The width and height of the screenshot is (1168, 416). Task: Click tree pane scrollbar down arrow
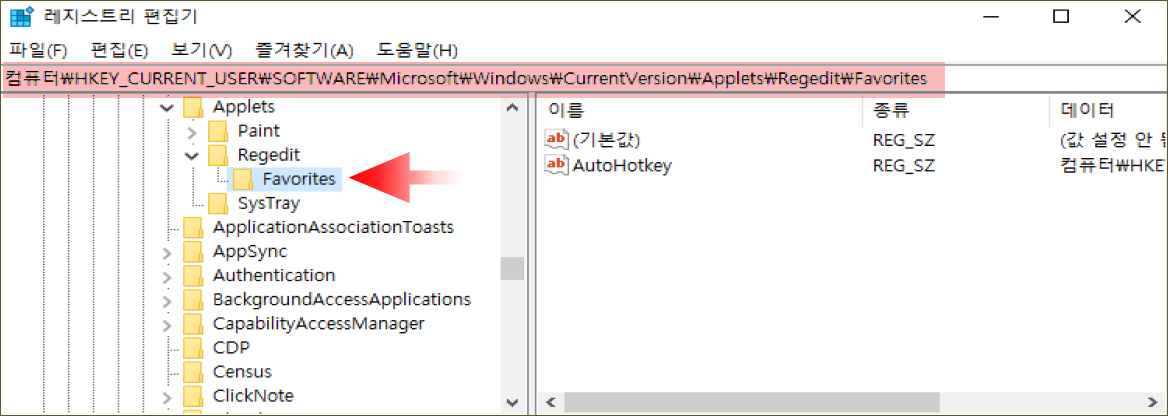point(511,401)
